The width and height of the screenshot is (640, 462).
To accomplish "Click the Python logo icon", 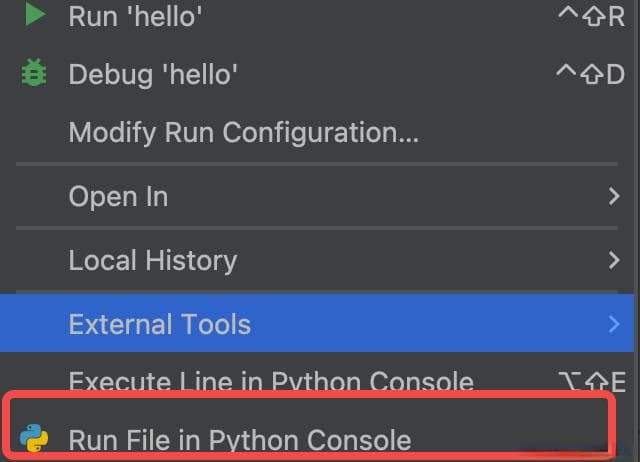I will (x=34, y=438).
